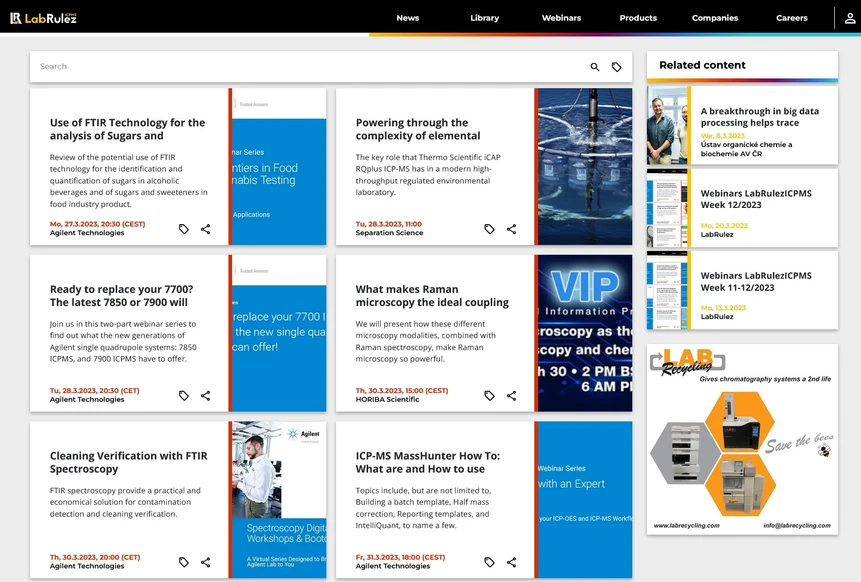This screenshot has height=582, width=861.
Task: Click 'Ústav organické chemie a biochemie AV ČR' text
Action: (x=746, y=149)
